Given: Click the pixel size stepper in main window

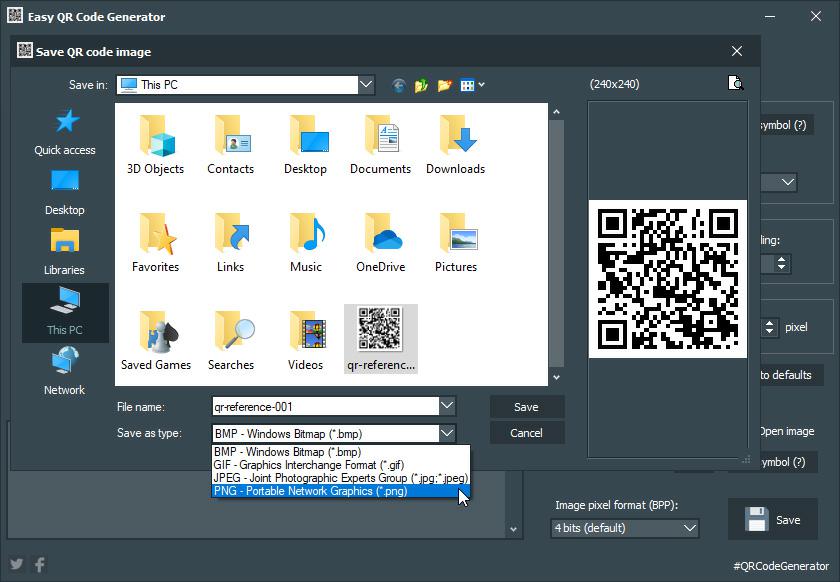Looking at the screenshot, I should tap(769, 327).
